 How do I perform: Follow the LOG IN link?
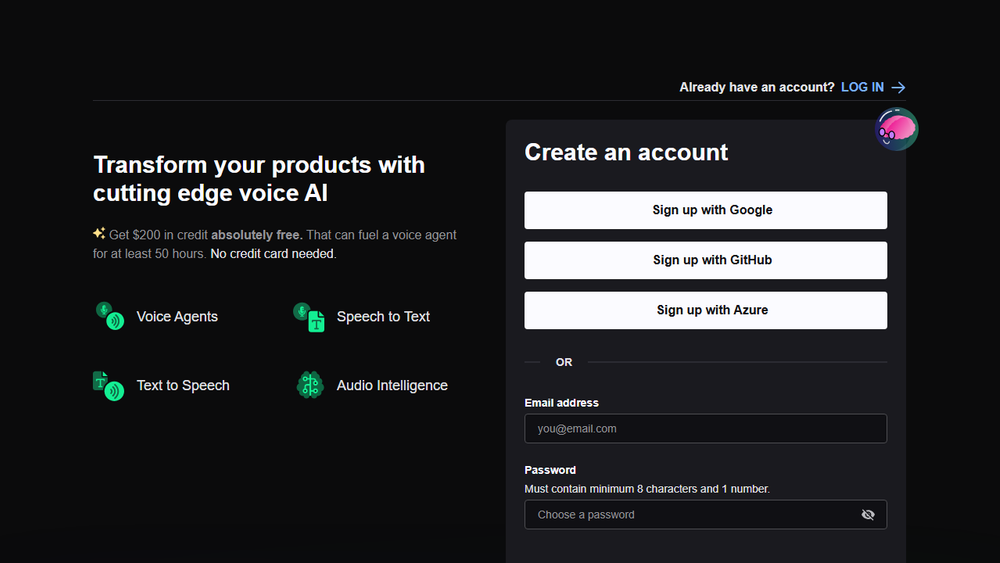(862, 88)
